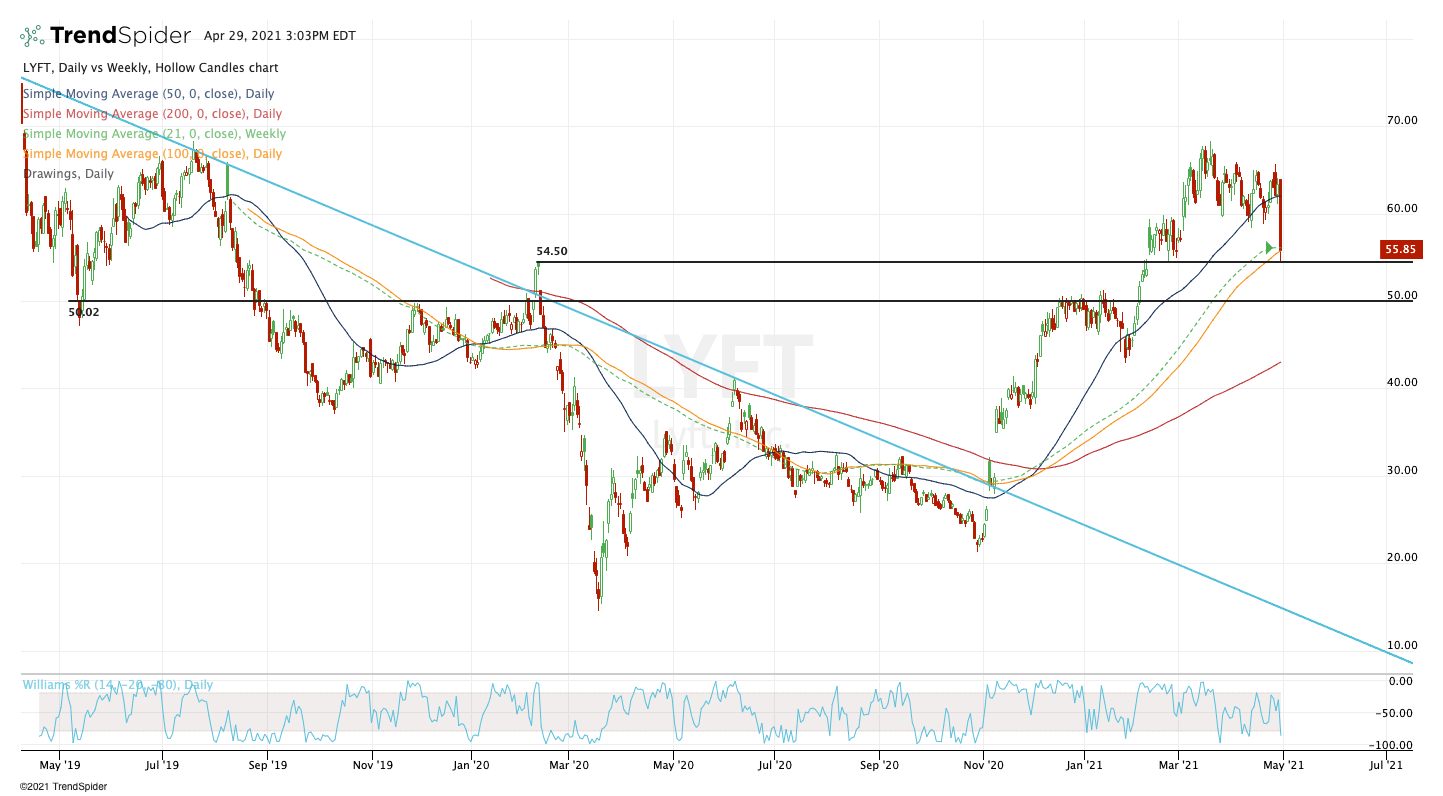Select the 21-period Weekly Simple Moving Average legend
The image size is (1443, 796).
(x=154, y=134)
